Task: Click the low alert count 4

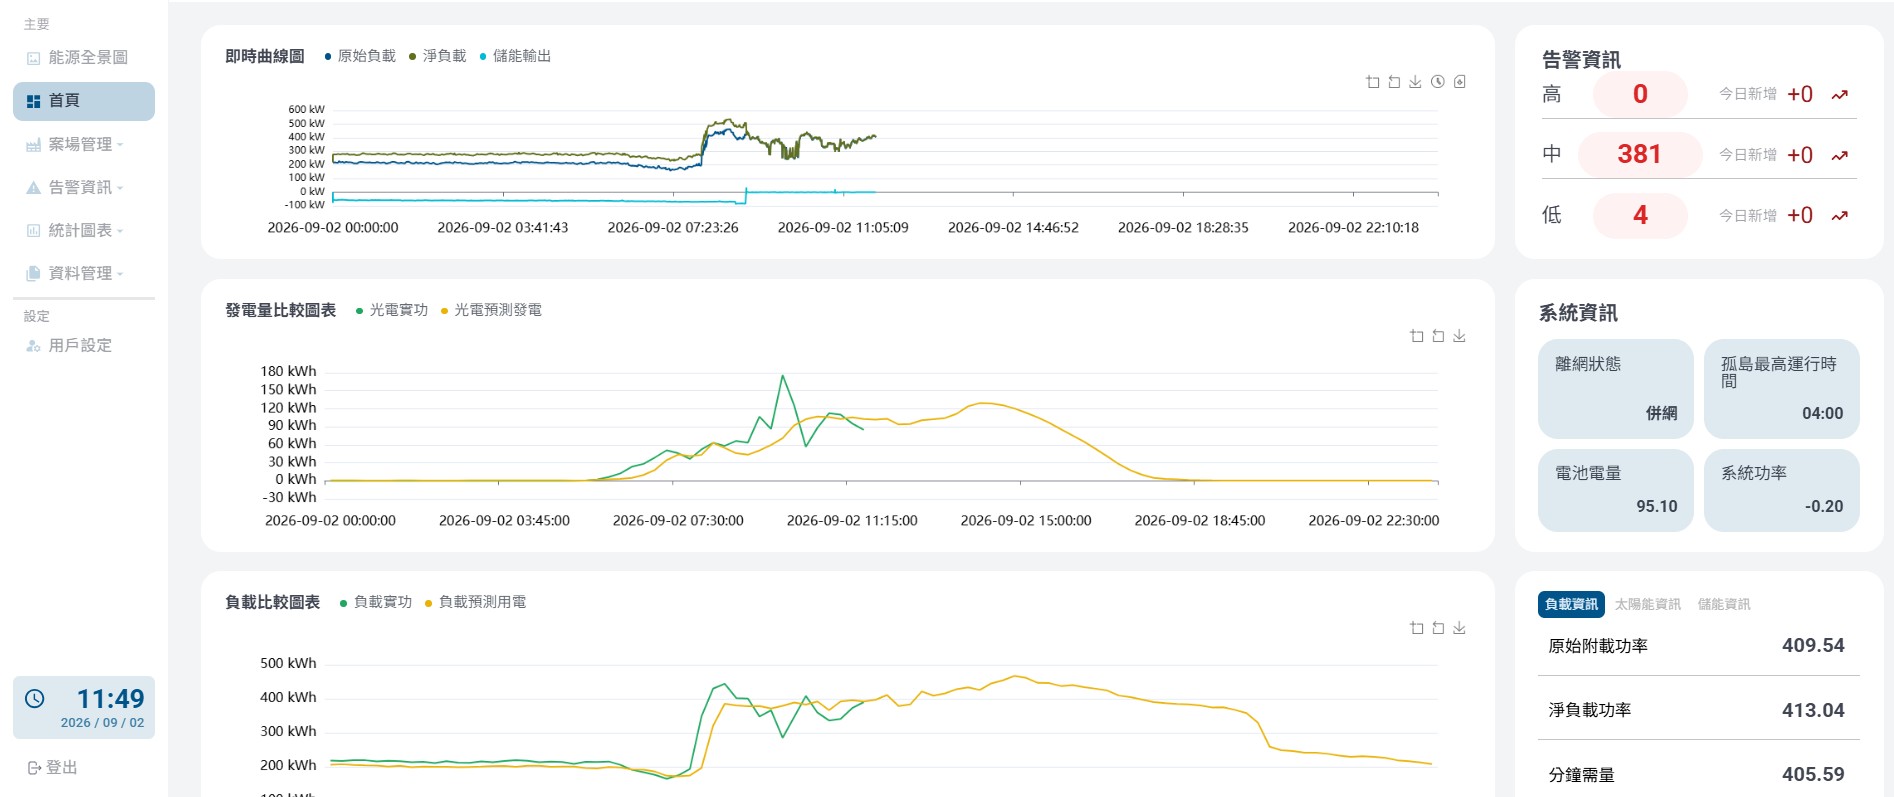Action: coord(1640,215)
